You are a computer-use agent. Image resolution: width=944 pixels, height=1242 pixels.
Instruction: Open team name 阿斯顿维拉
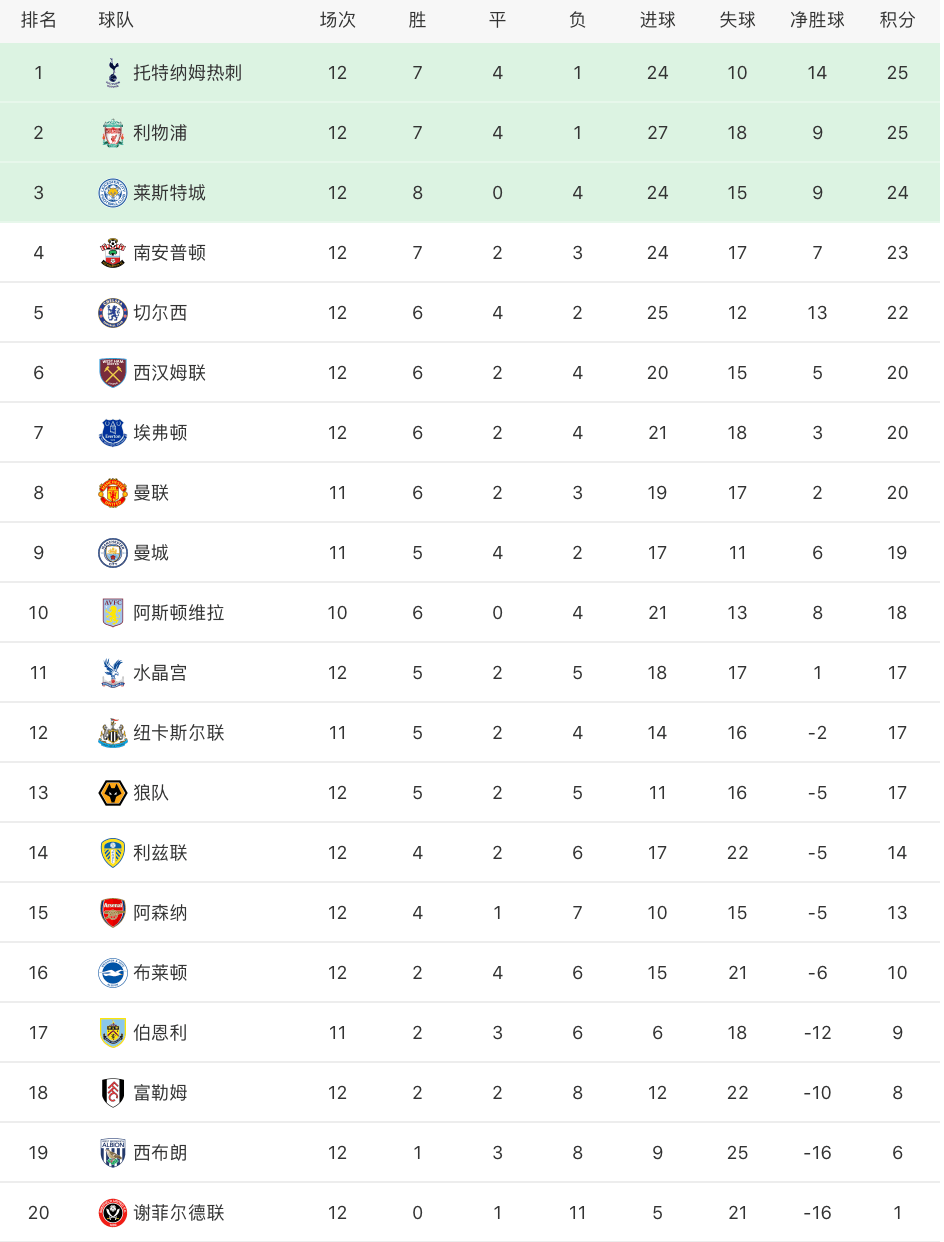click(x=179, y=613)
